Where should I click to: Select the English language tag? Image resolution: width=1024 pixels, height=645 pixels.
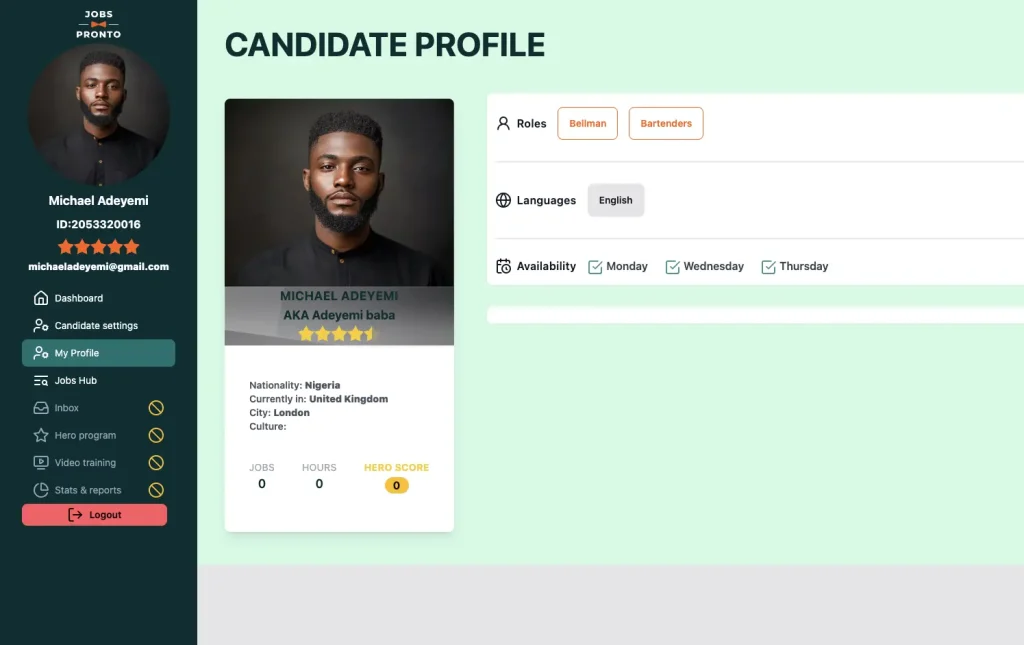pyautogui.click(x=616, y=200)
